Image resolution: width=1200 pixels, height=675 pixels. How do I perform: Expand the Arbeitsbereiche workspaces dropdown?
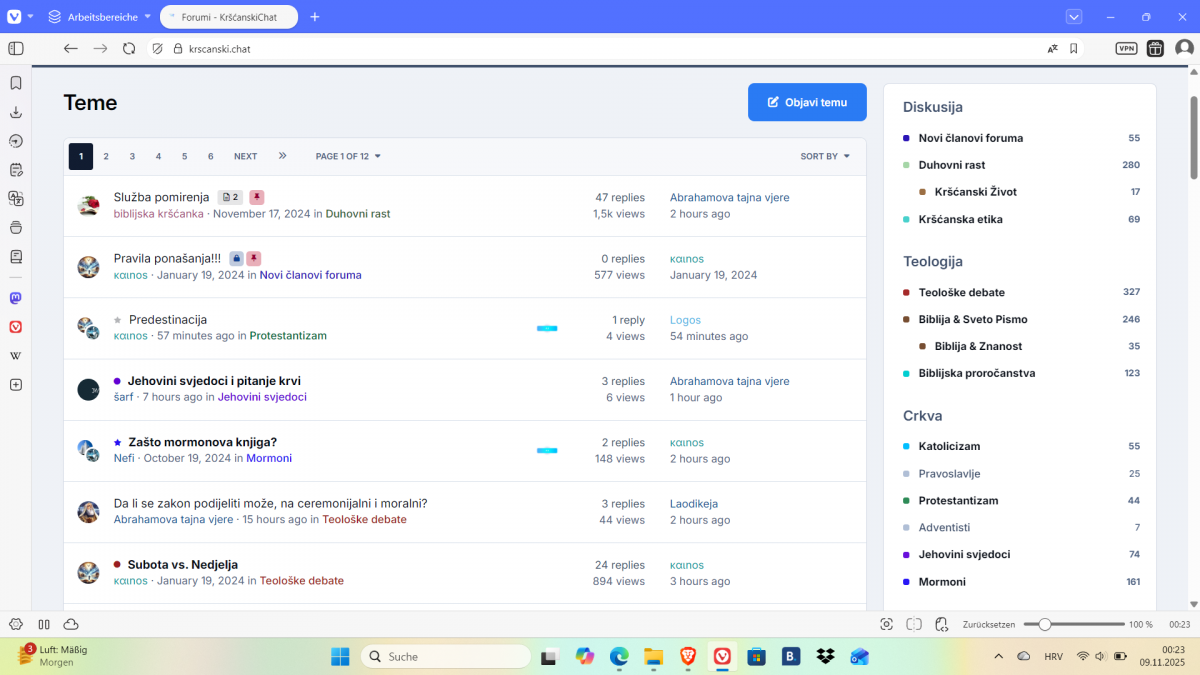click(x=99, y=17)
